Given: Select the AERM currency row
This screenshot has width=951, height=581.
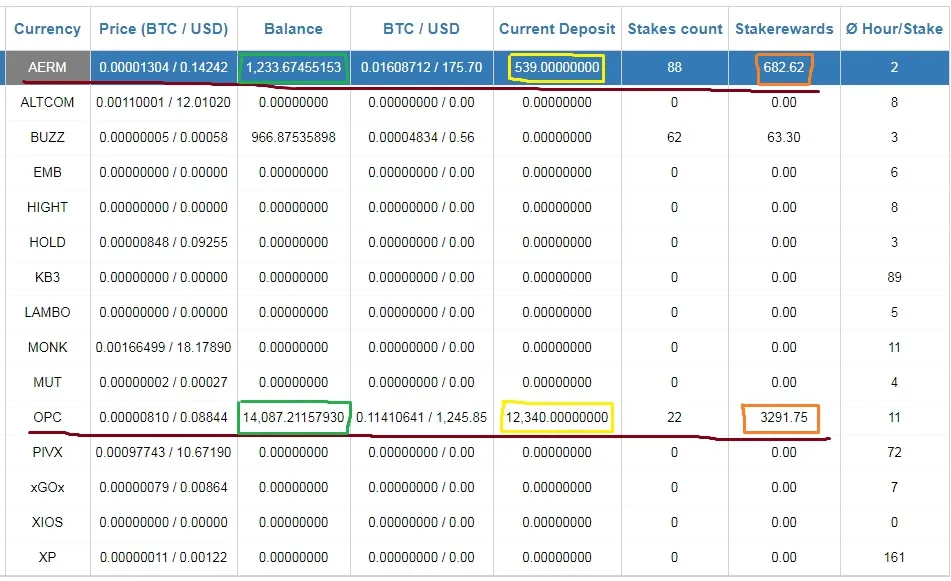Looking at the screenshot, I should 478,67.
